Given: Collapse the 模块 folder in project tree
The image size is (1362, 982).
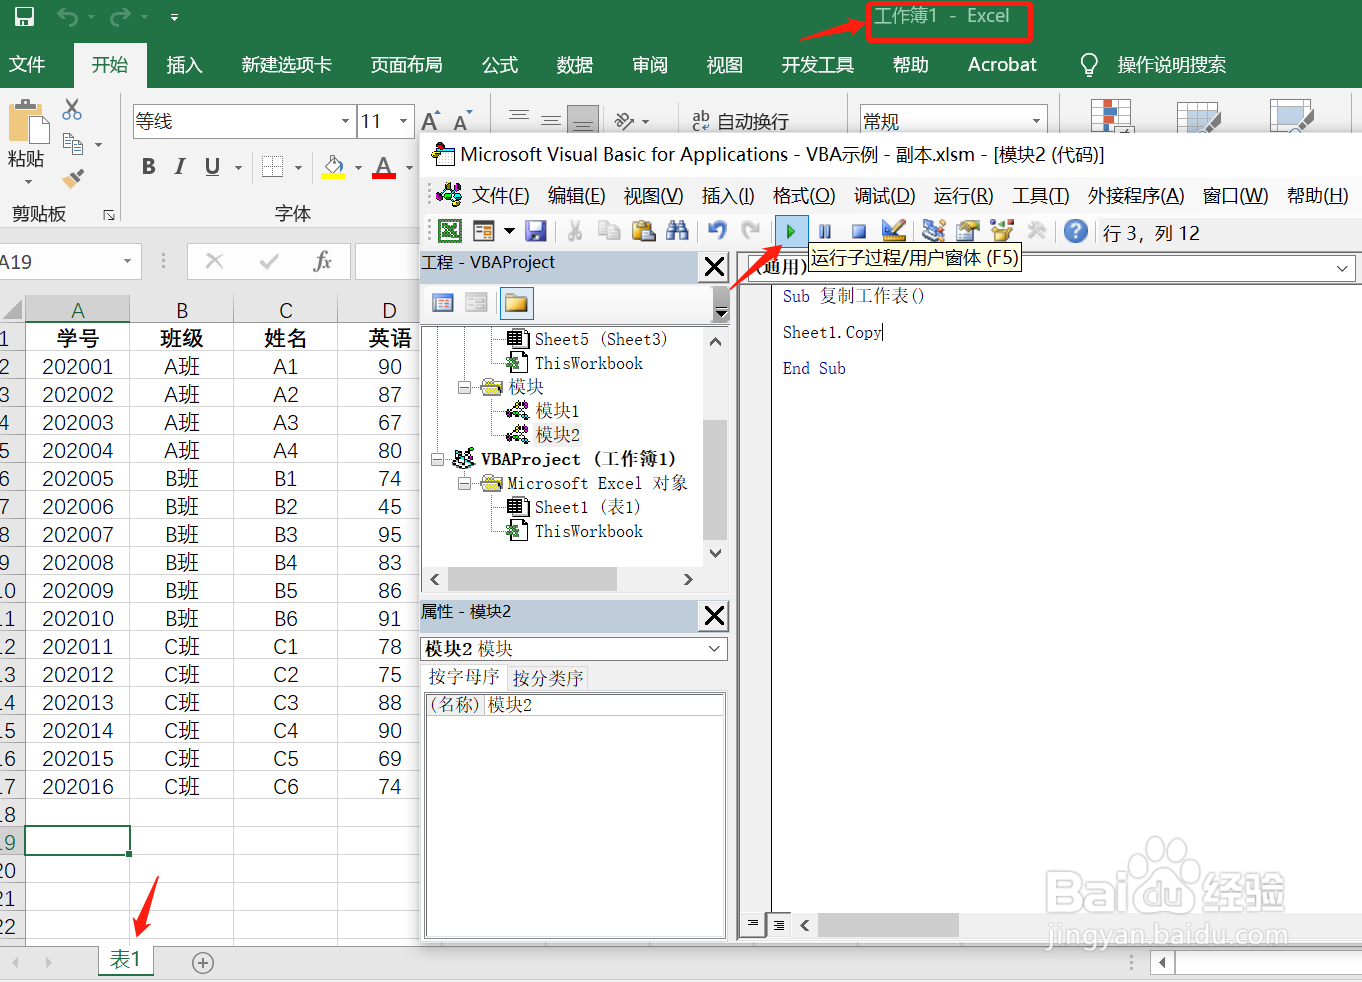Looking at the screenshot, I should 464,387.
